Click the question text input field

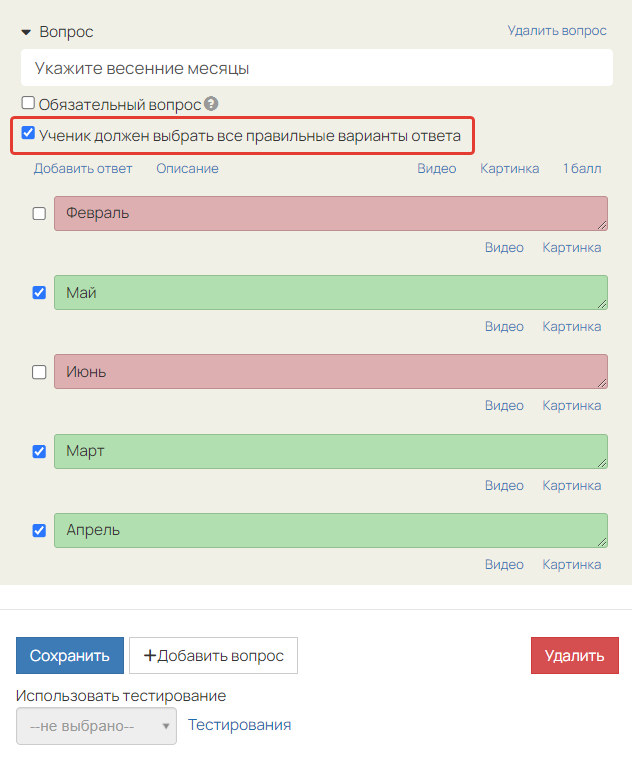[x=316, y=68]
